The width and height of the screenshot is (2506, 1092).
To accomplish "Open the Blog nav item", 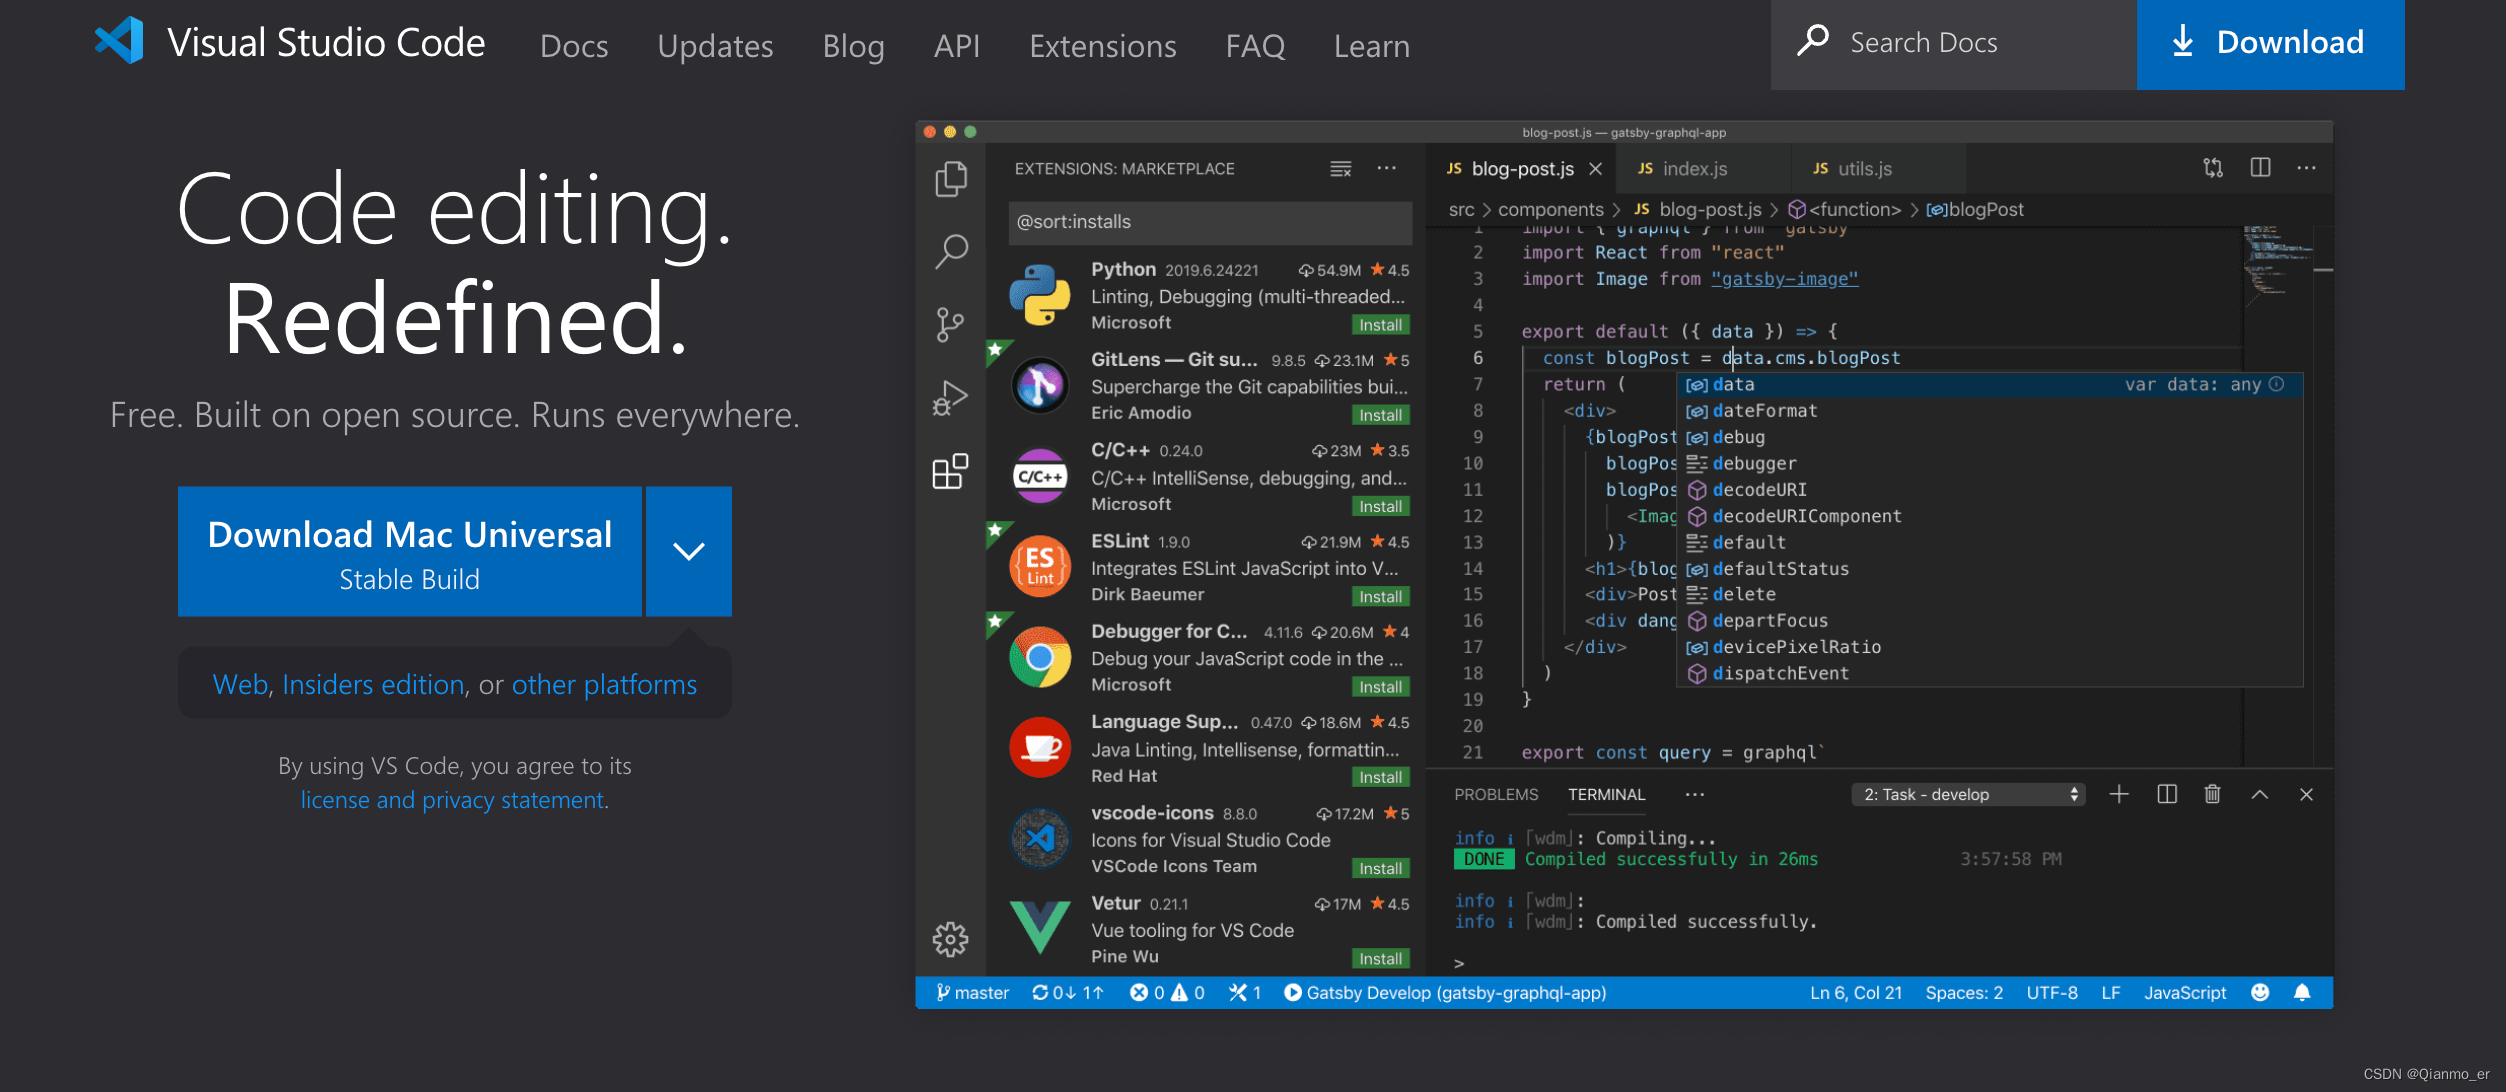I will 853,46.
